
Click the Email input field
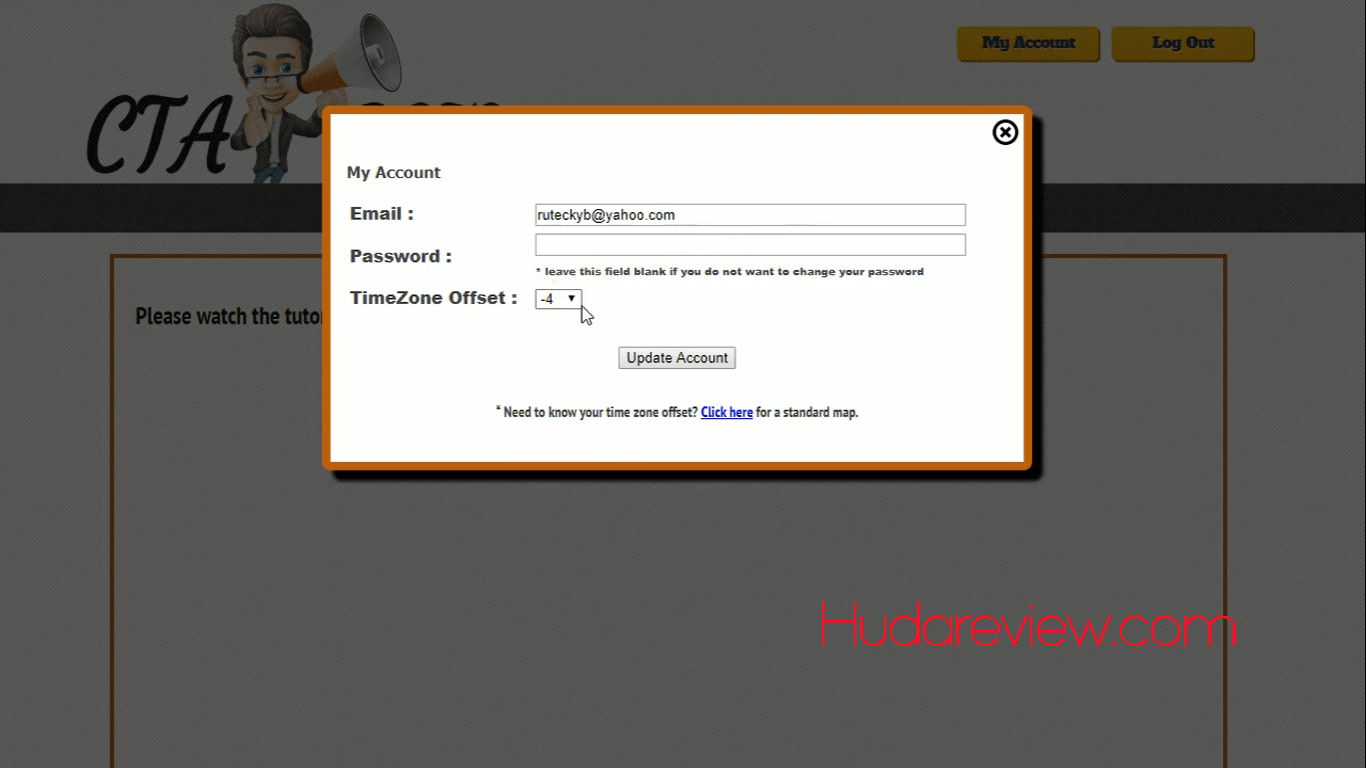[x=750, y=215]
